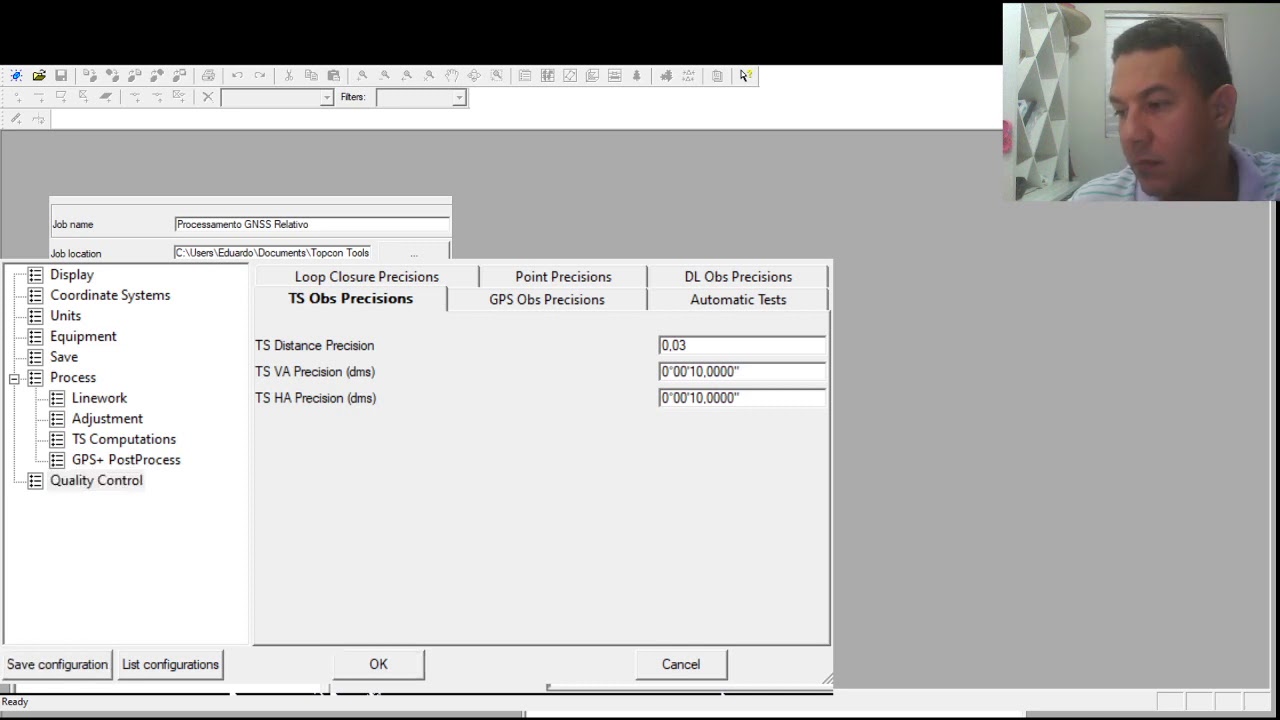Select Units in the settings tree

pos(66,316)
